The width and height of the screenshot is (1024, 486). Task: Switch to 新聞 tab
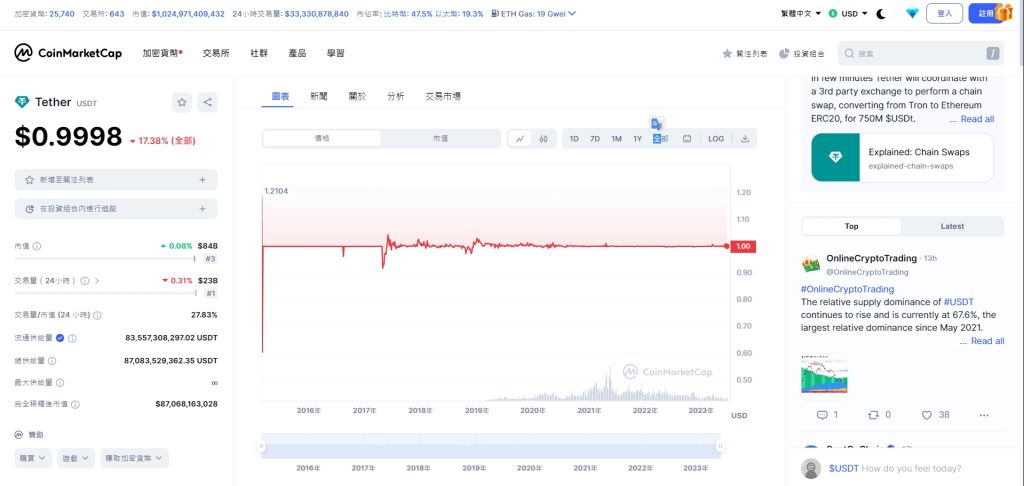coord(319,97)
